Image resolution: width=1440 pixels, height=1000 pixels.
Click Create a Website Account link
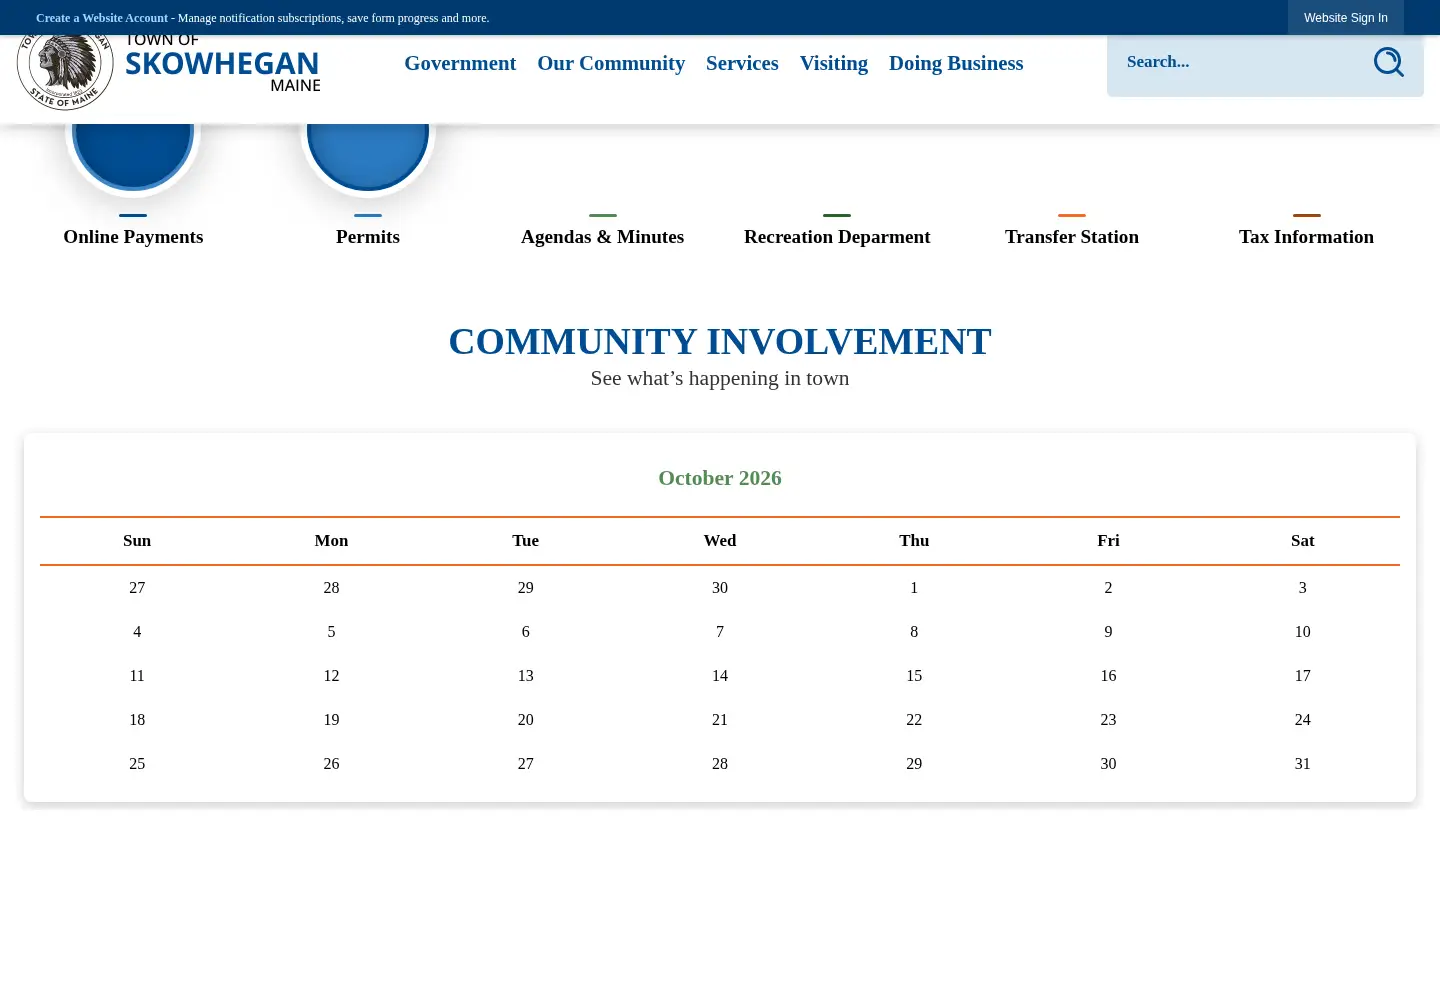[102, 18]
